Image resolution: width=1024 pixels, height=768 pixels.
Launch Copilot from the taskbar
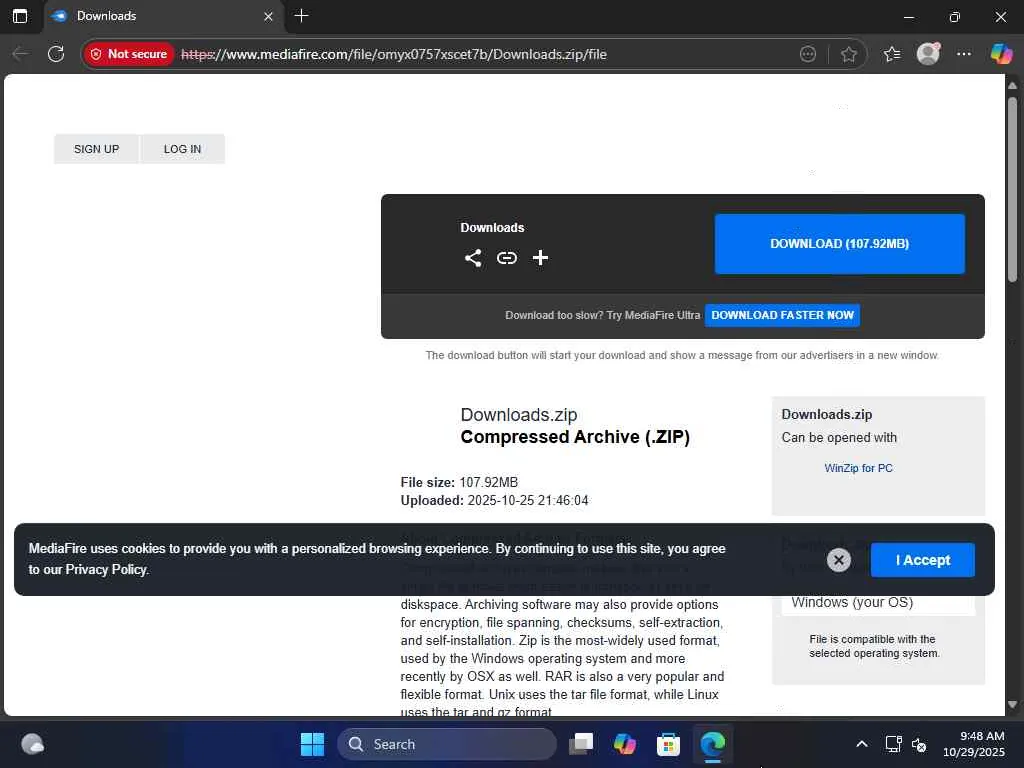click(x=624, y=744)
